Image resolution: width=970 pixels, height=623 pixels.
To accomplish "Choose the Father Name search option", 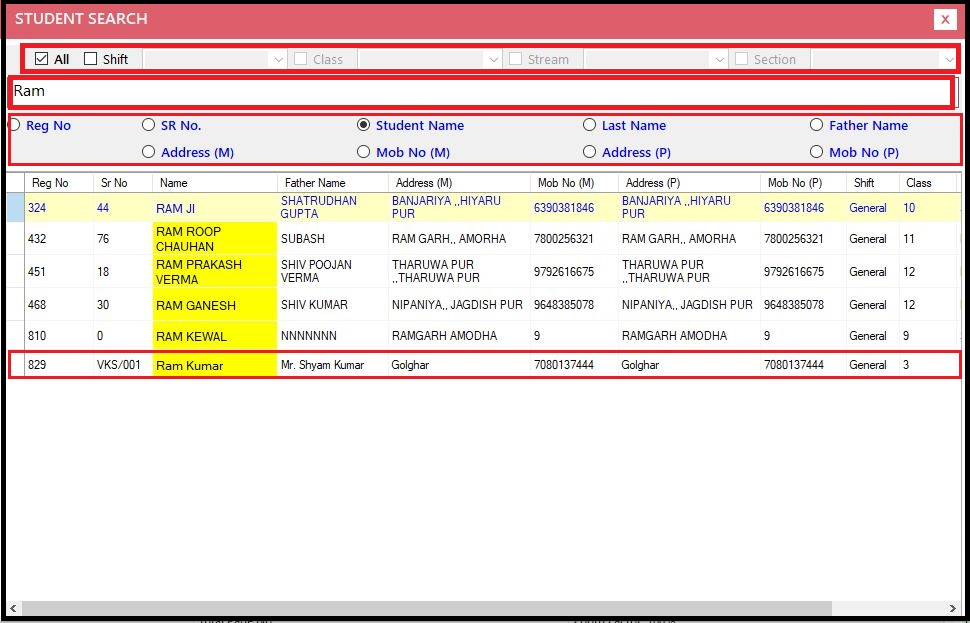I will [816, 125].
